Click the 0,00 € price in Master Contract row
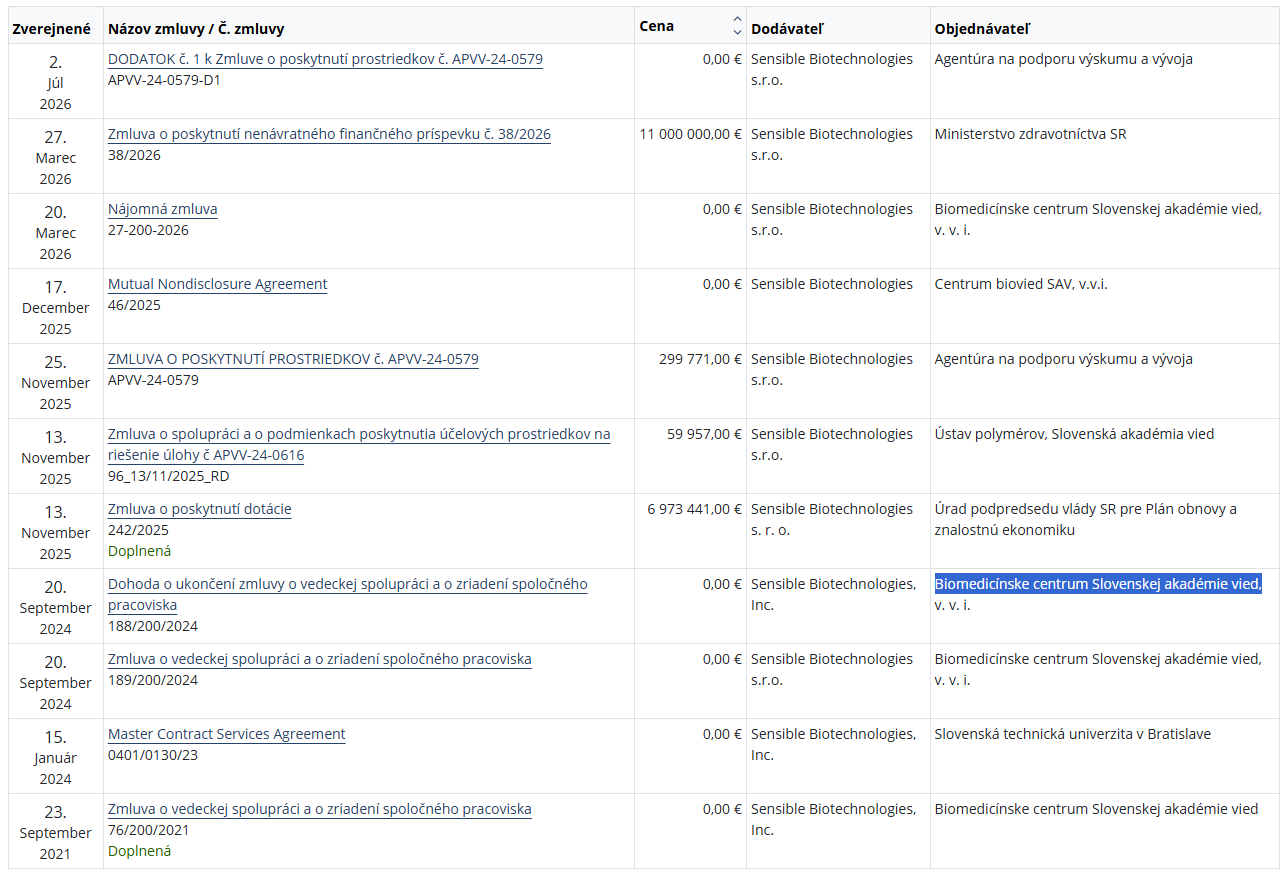 pos(722,734)
